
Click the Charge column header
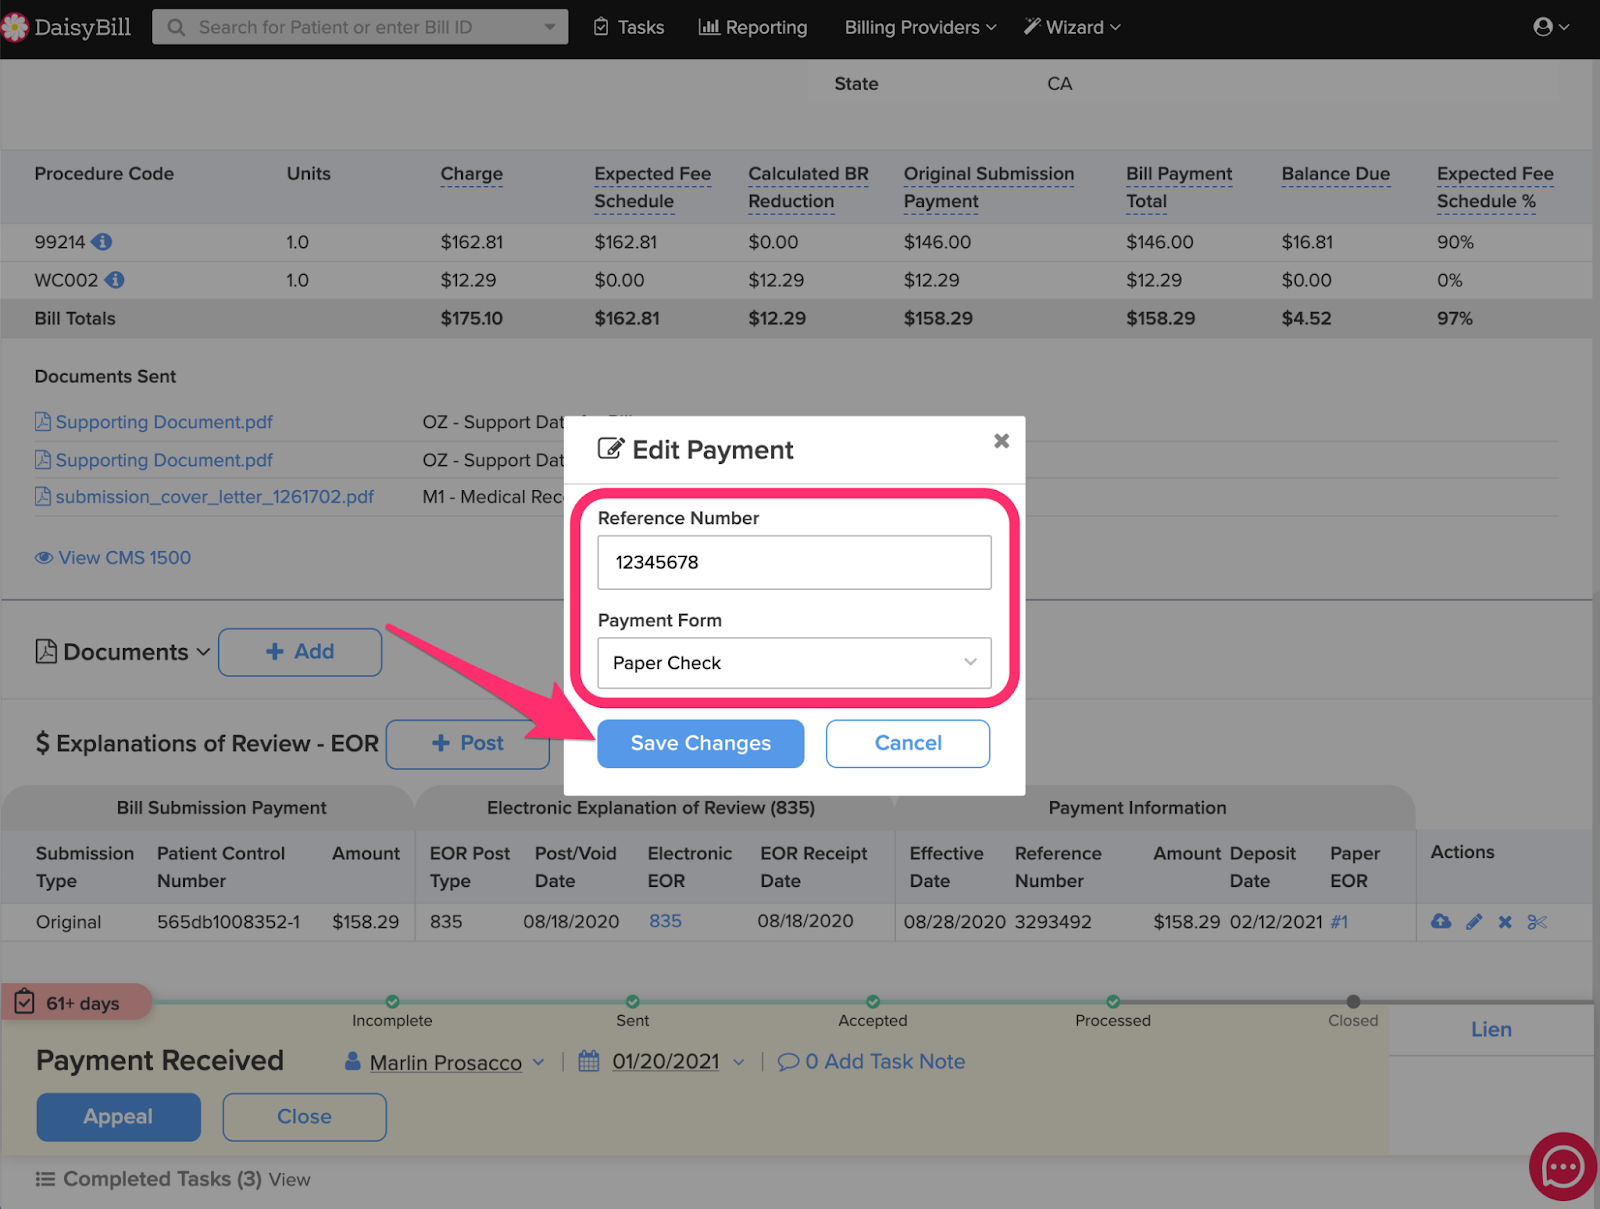(x=472, y=174)
